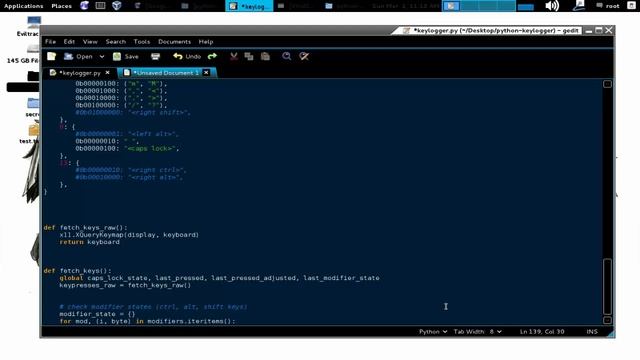The height and width of the screenshot is (360, 640).
Task: Click the green Redo arrow
Action: tap(212, 56)
